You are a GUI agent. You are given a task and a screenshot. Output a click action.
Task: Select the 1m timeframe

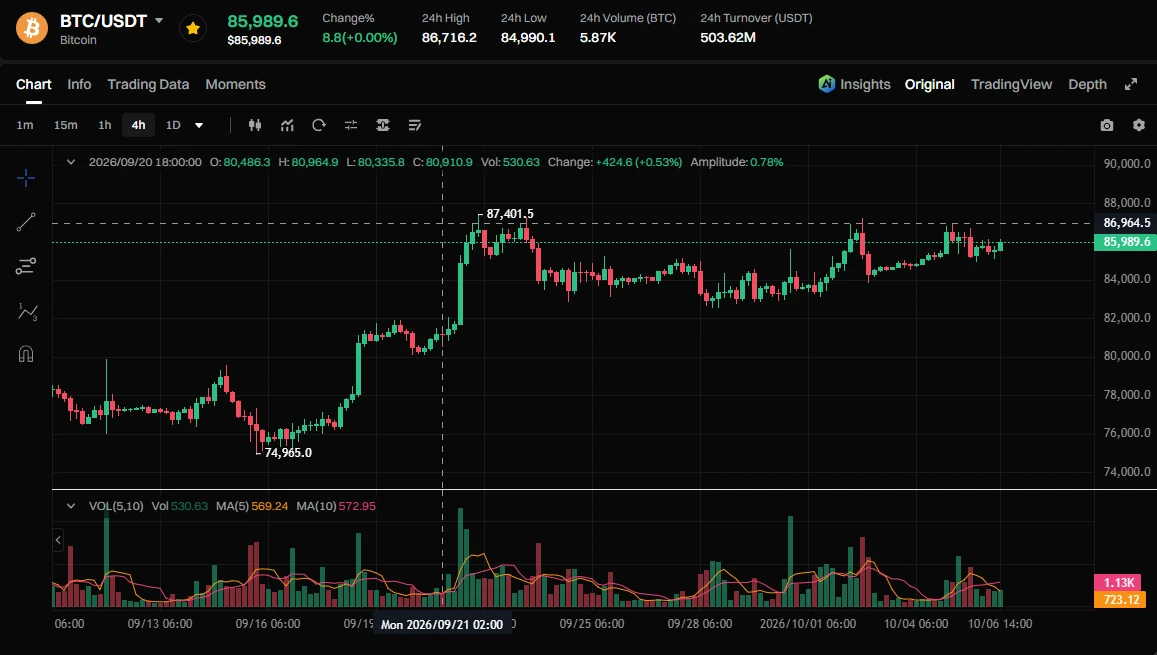tap(25, 125)
